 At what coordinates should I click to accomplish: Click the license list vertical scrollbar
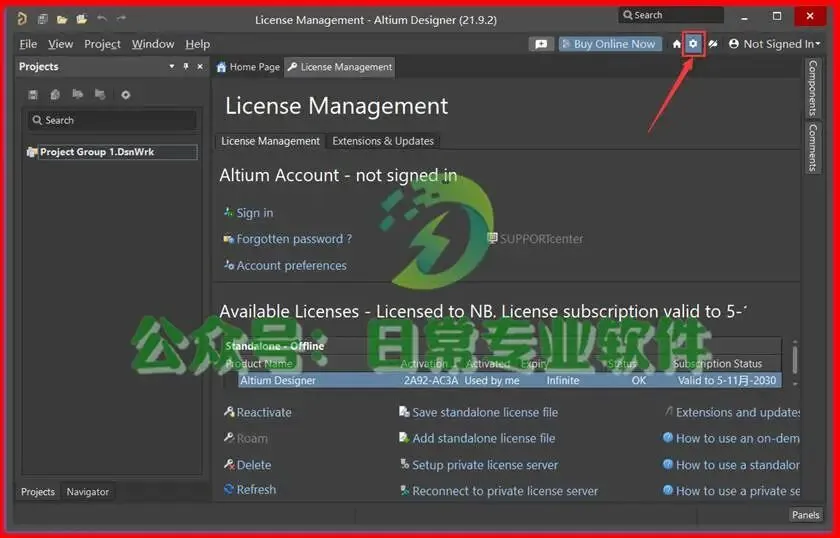click(x=795, y=363)
